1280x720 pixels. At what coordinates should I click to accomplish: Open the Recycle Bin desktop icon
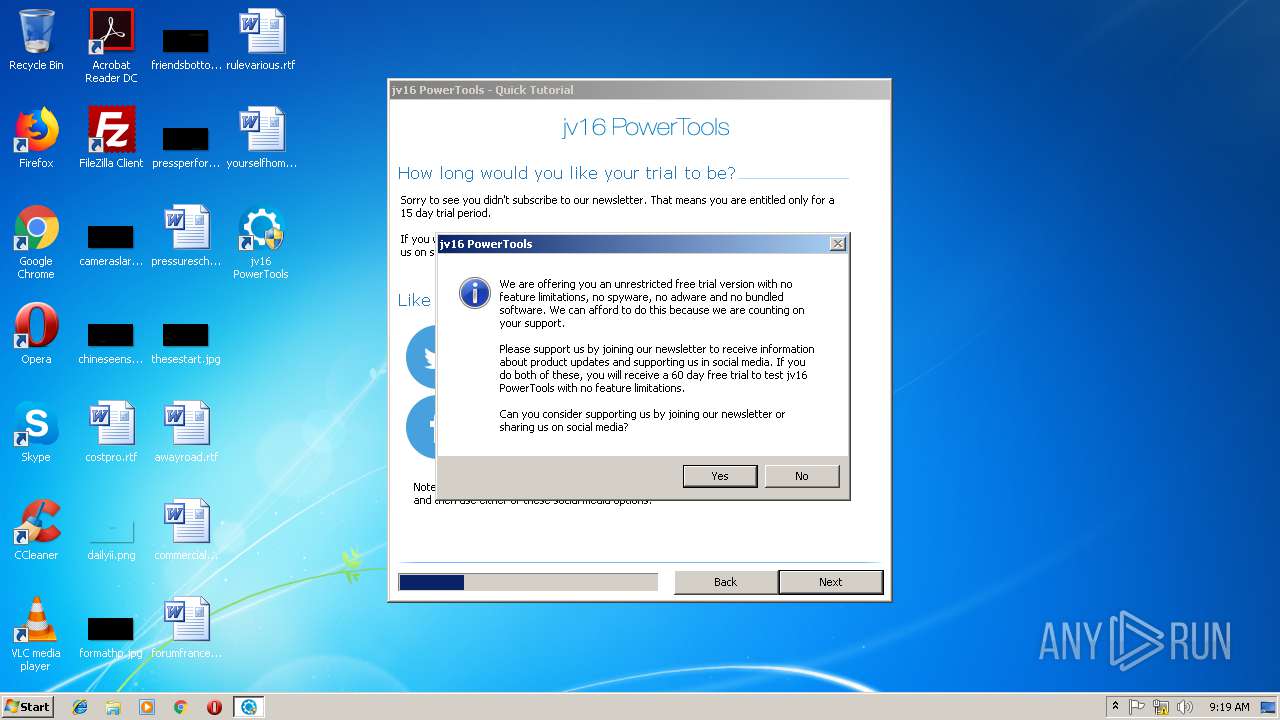pos(36,40)
